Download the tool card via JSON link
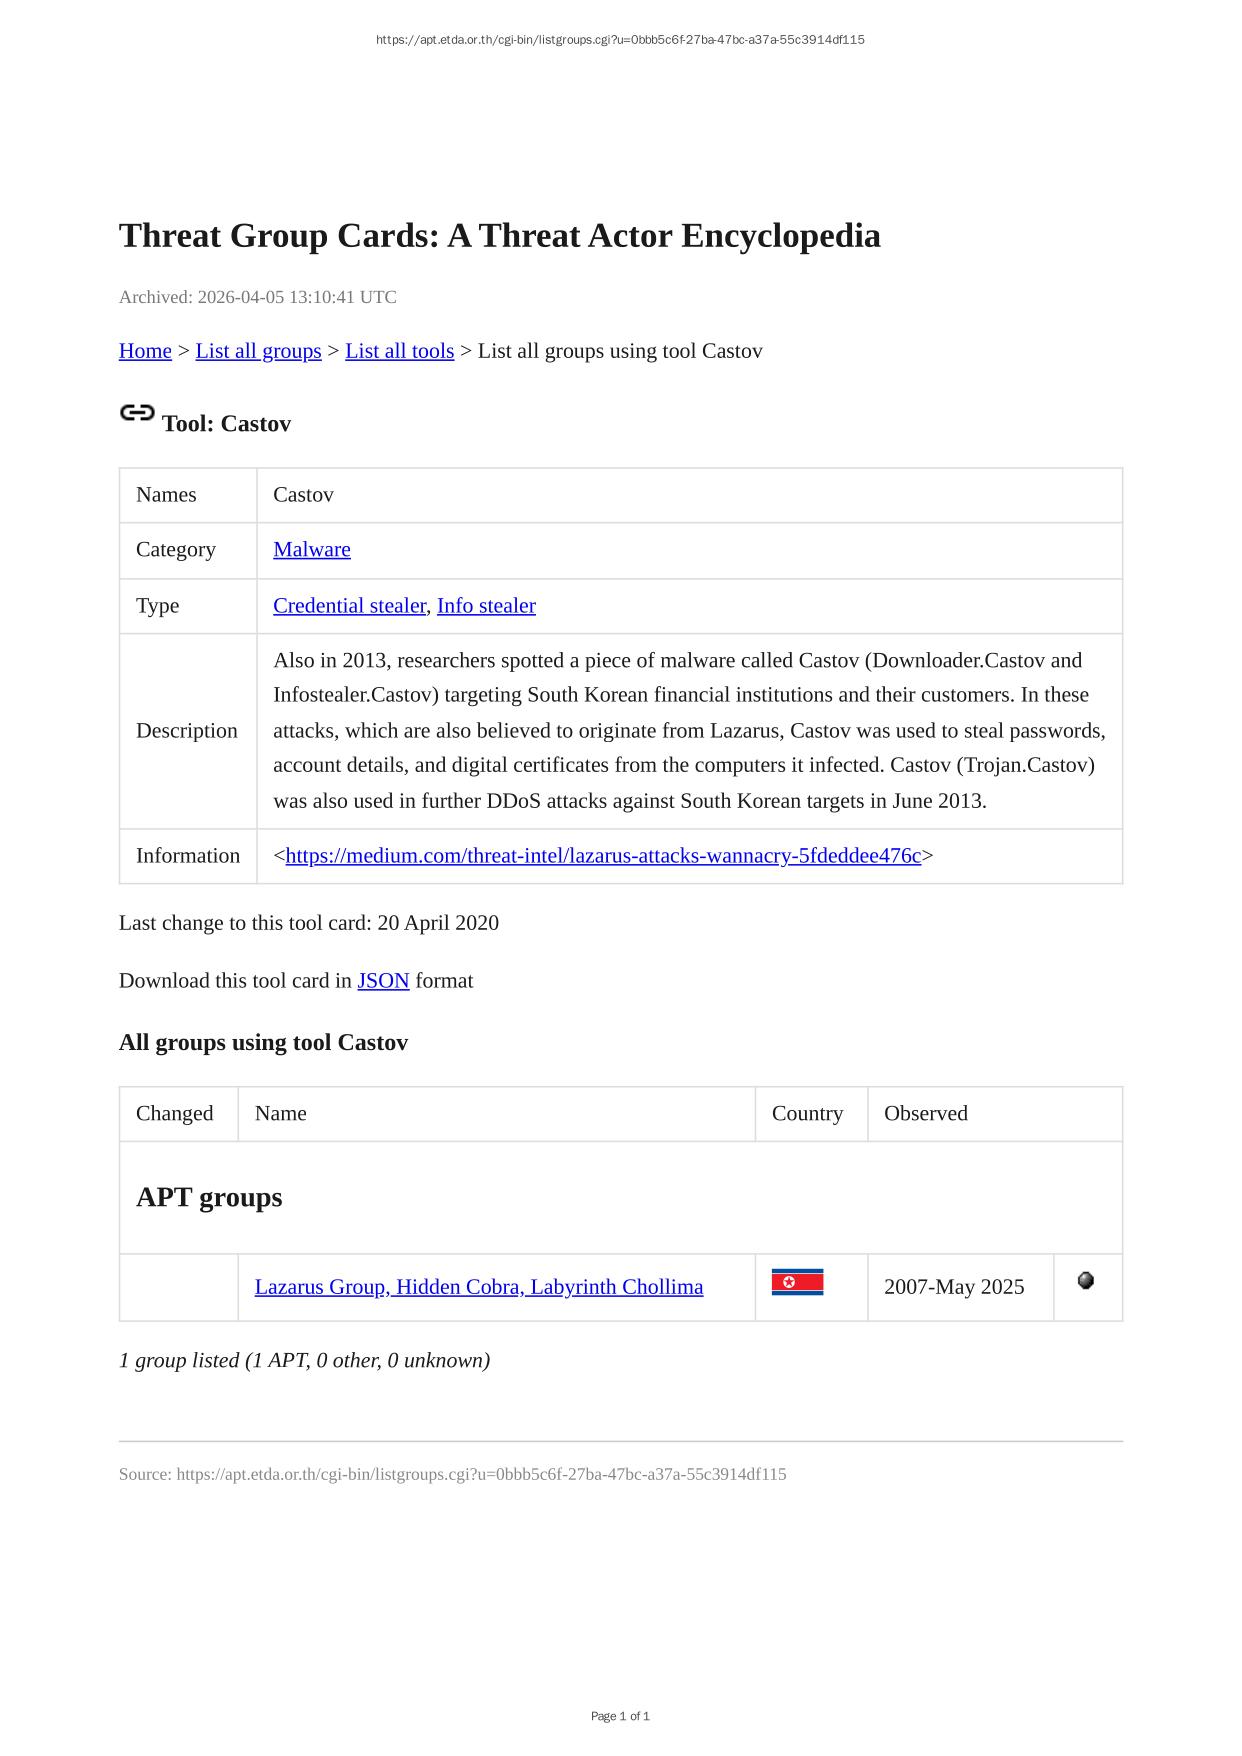Viewport: 1242px width, 1756px height. pos(383,981)
